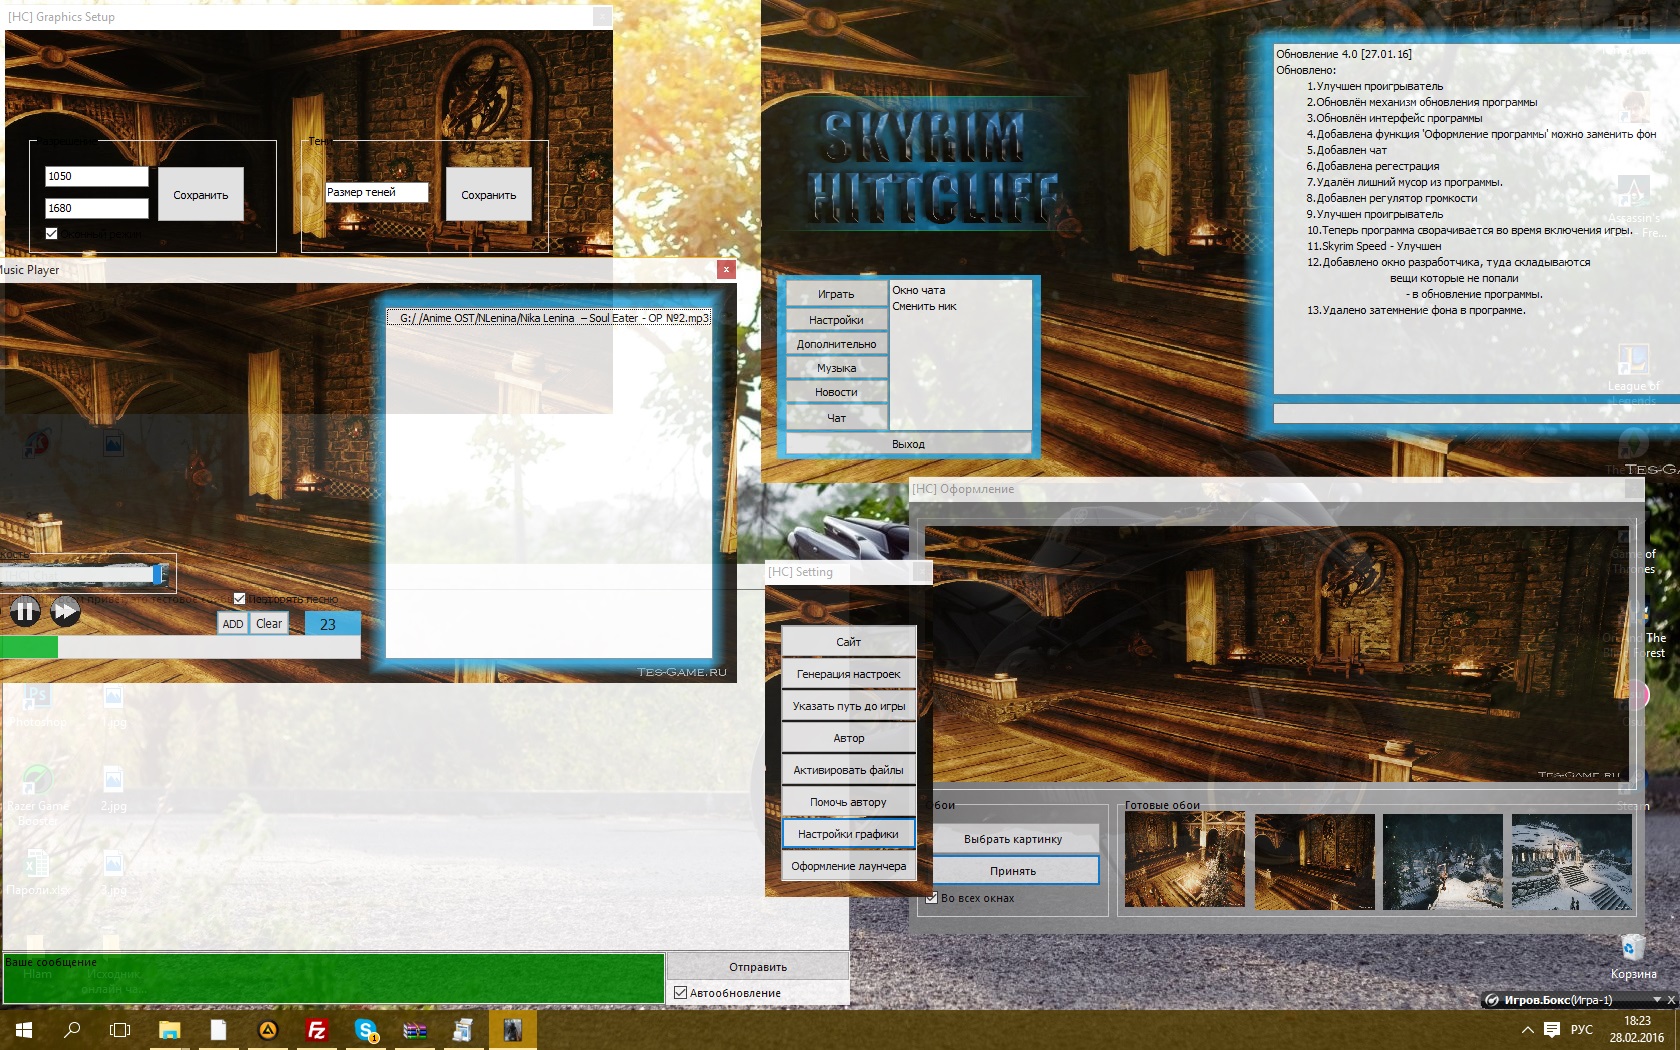1680x1050 pixels.
Task: Save resolution in Graphics Setup
Action: 201,195
